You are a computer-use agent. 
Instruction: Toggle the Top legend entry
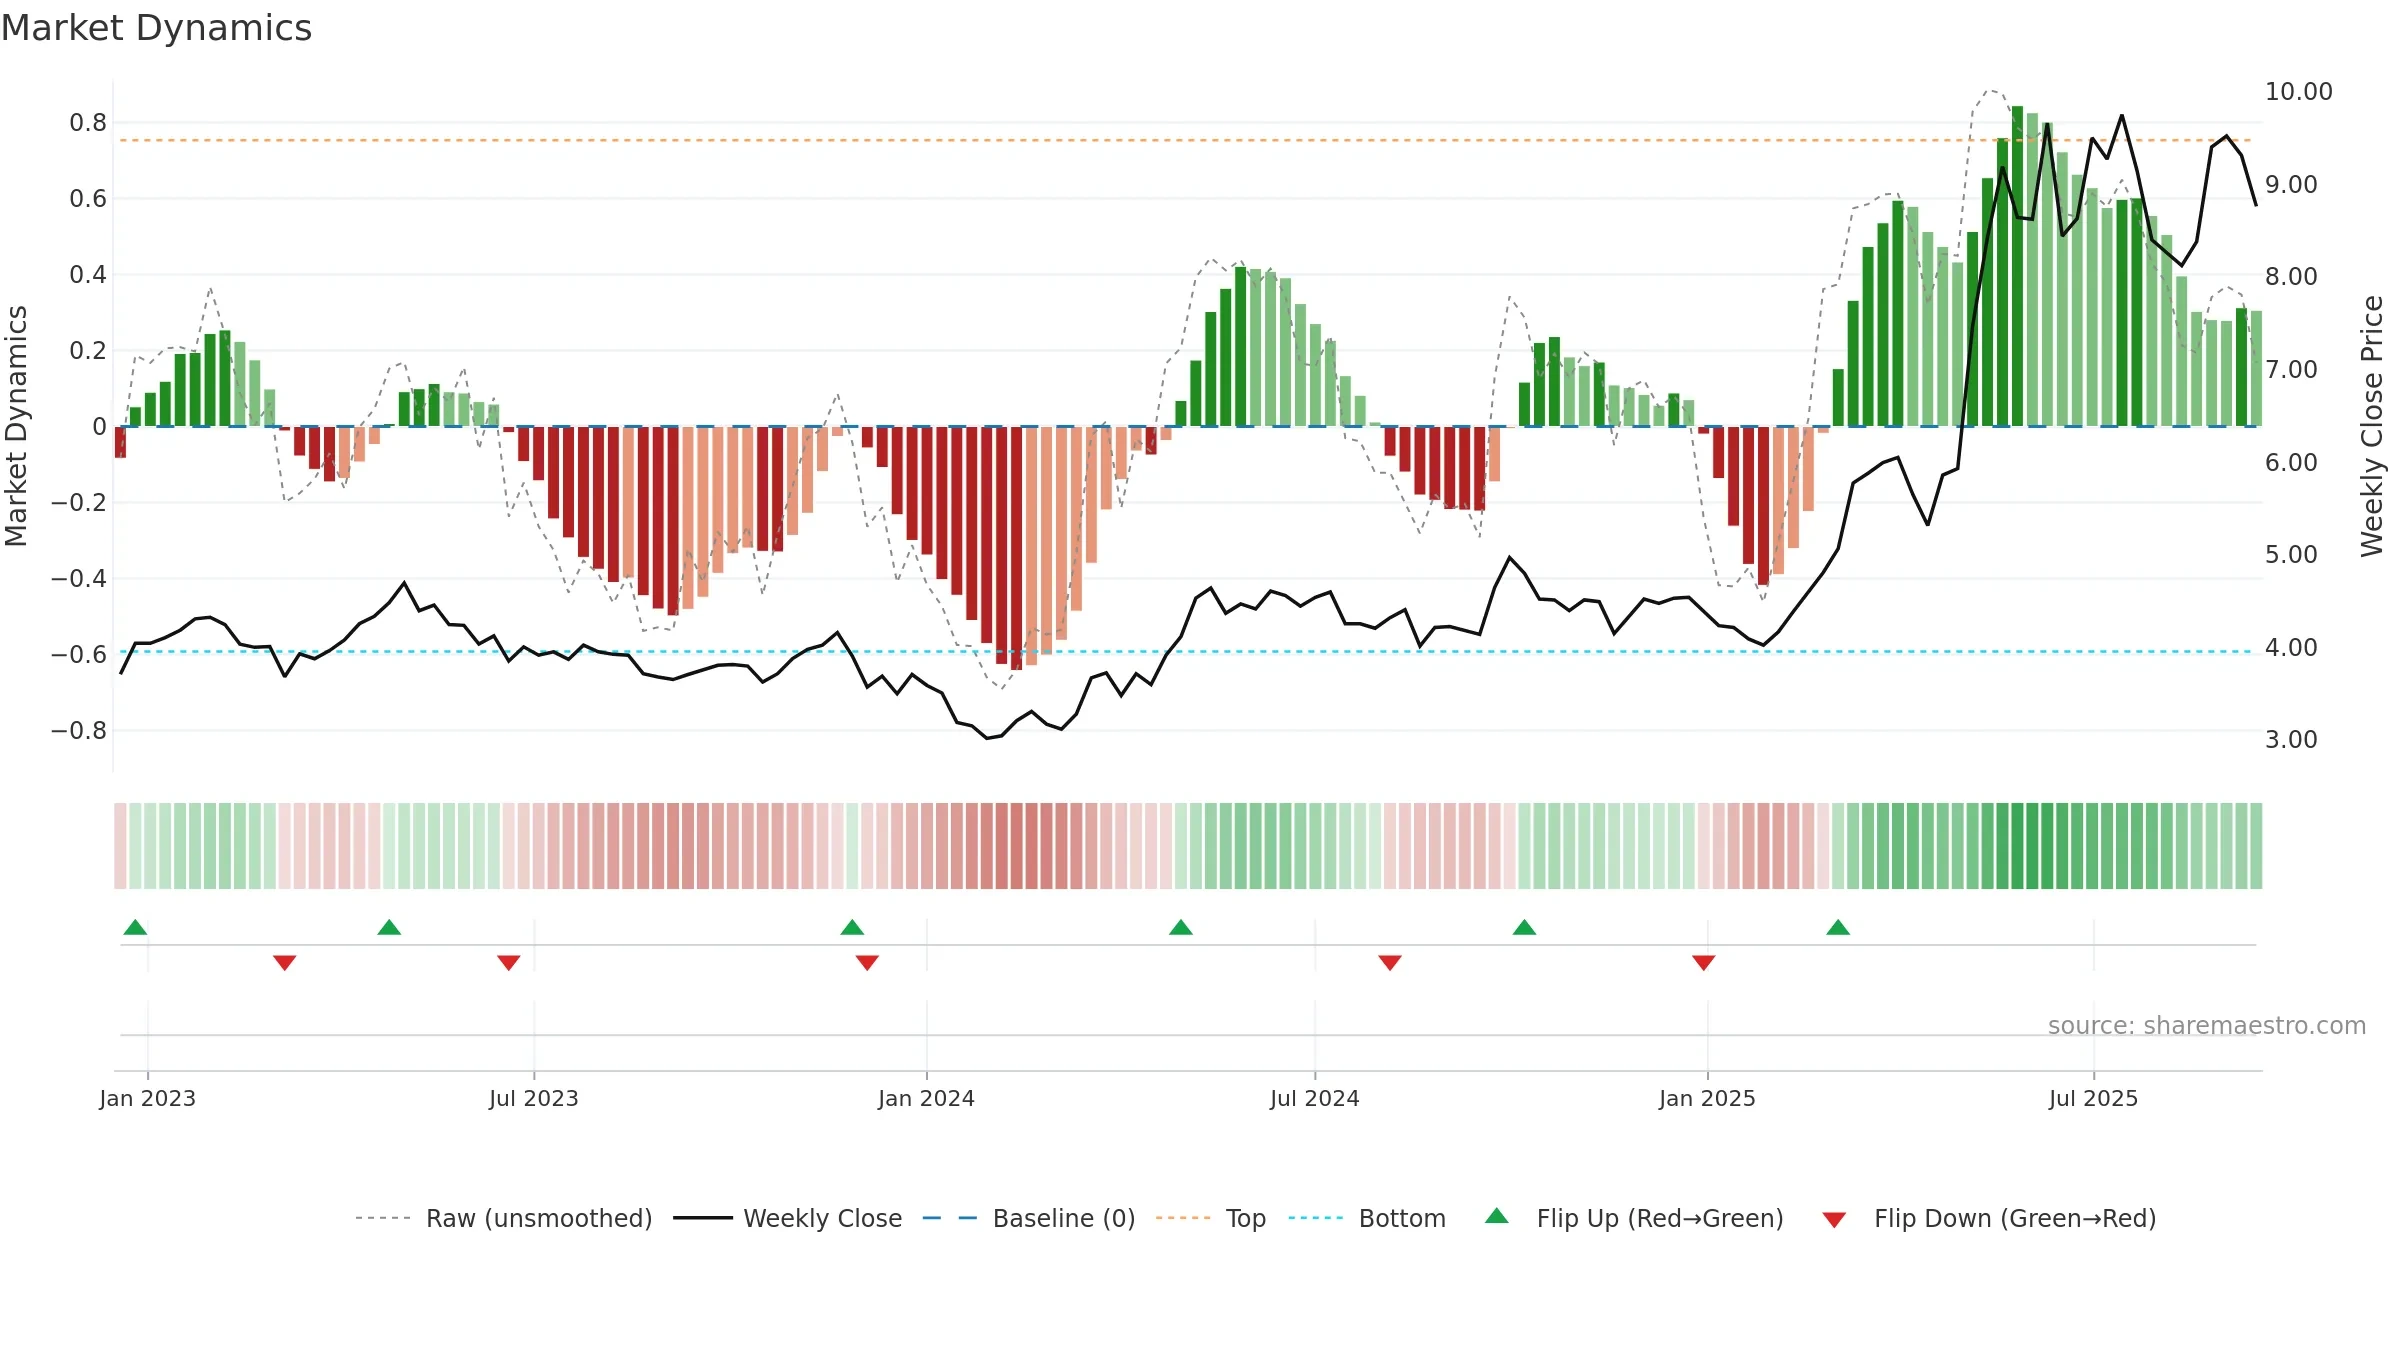tap(1211, 1218)
